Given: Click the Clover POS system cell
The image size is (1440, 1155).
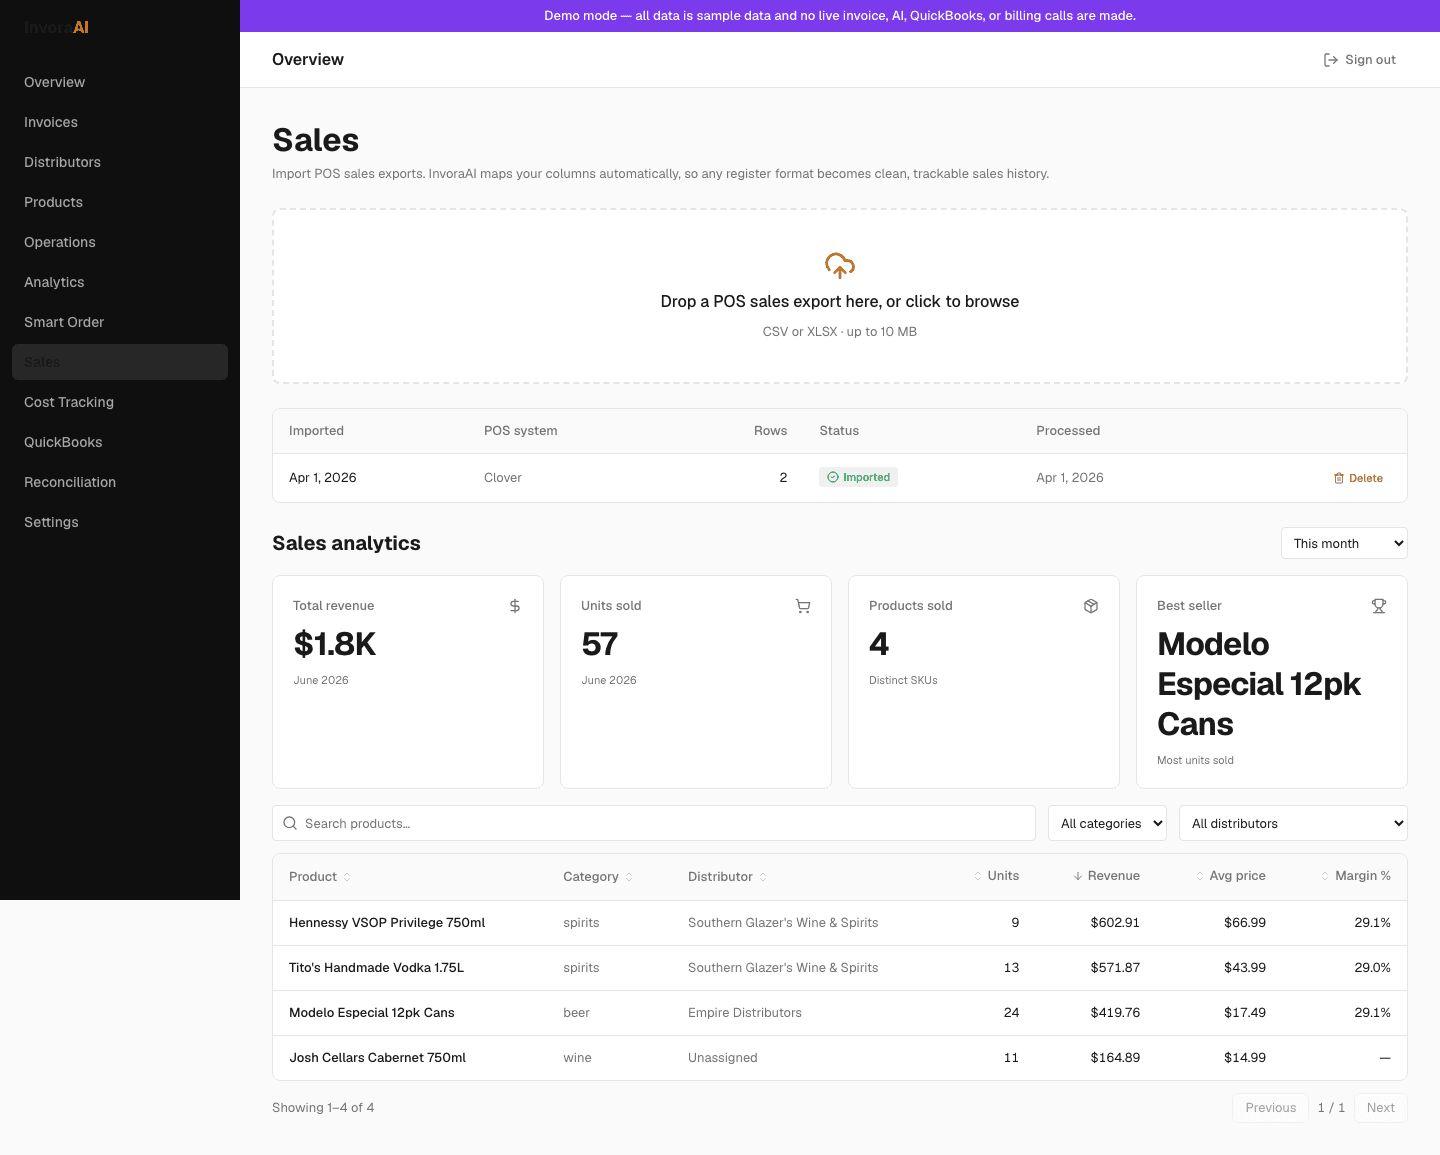Looking at the screenshot, I should (503, 478).
